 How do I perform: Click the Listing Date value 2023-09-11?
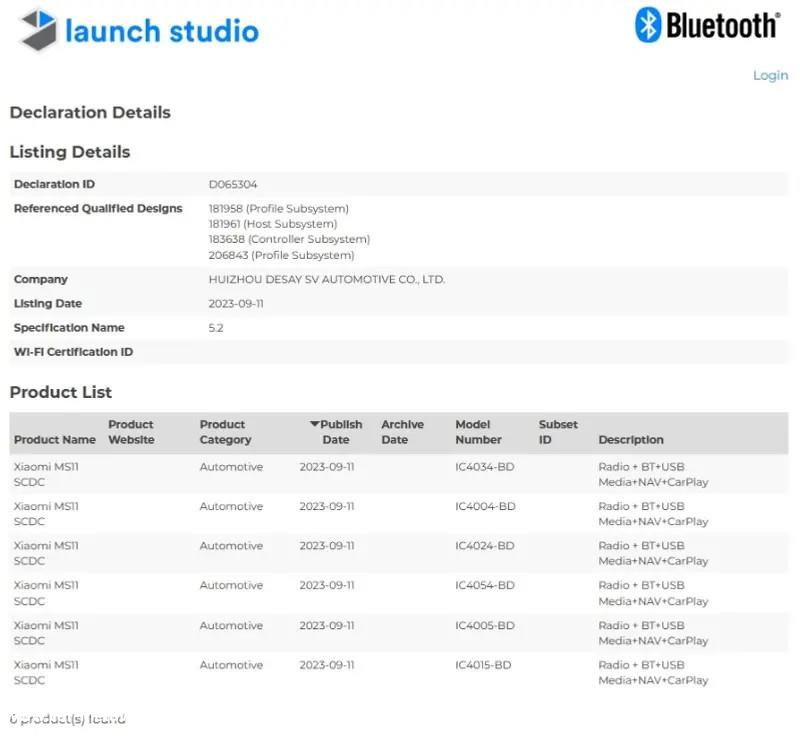(x=236, y=304)
